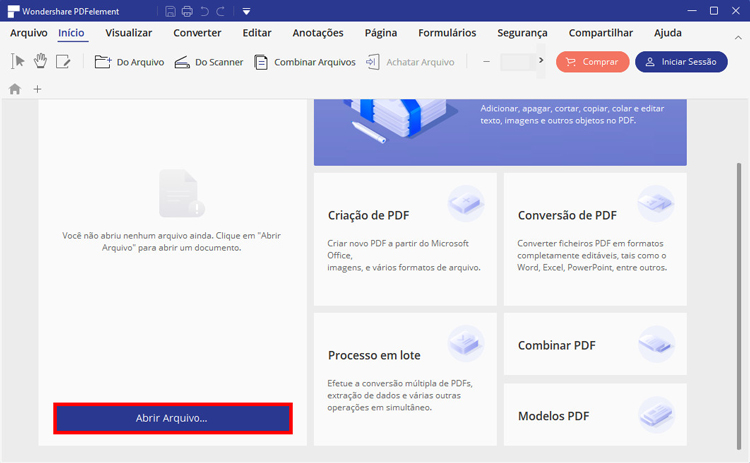Open the Conversão de PDF card

(x=595, y=239)
